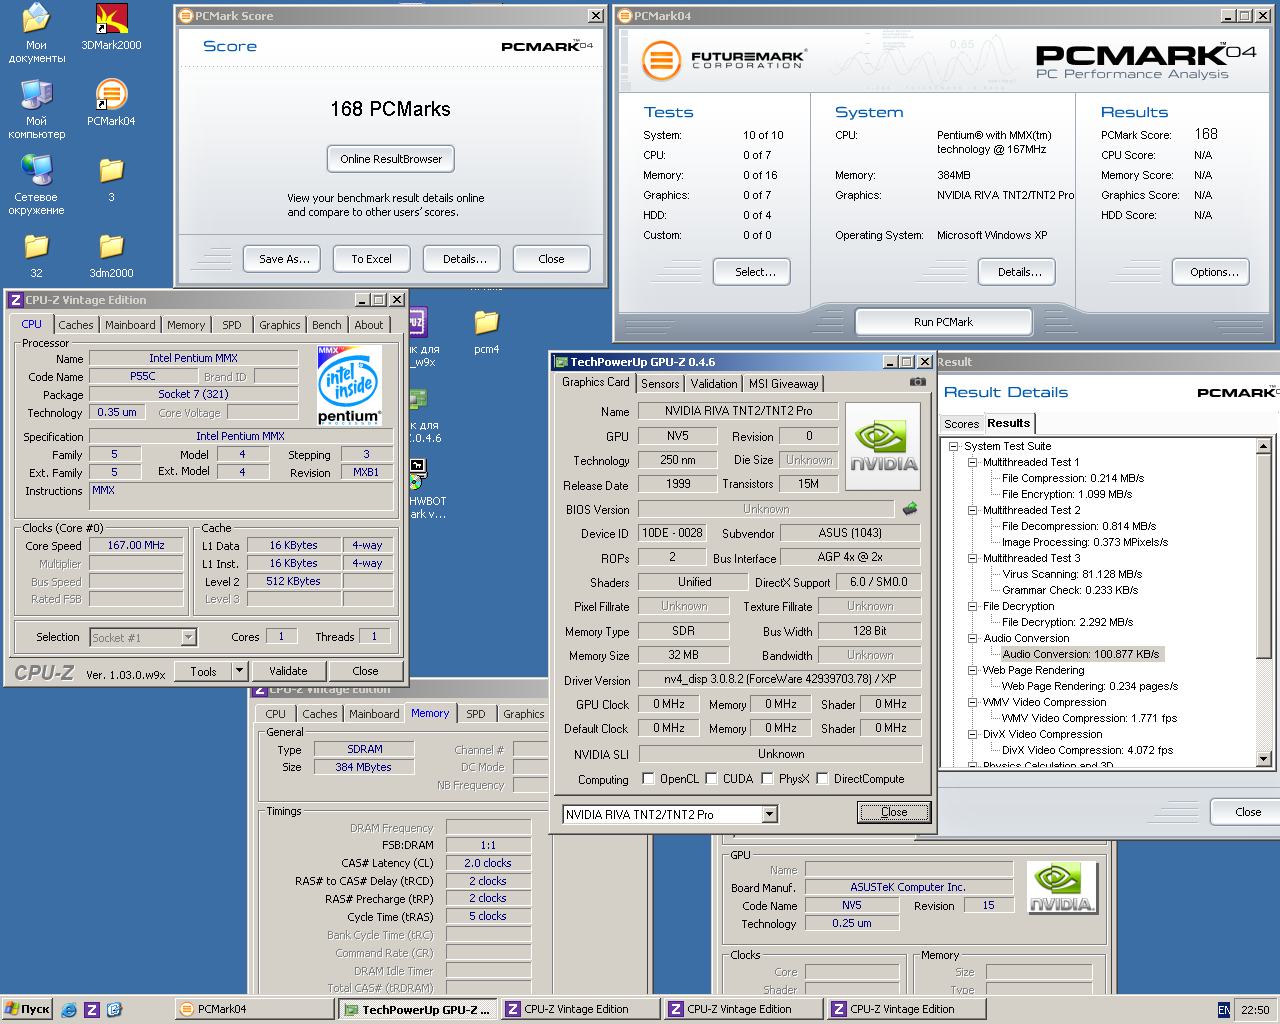Click the Core Speed 167.00 MHz field
Viewport: 1280px width, 1024px height.
point(136,546)
